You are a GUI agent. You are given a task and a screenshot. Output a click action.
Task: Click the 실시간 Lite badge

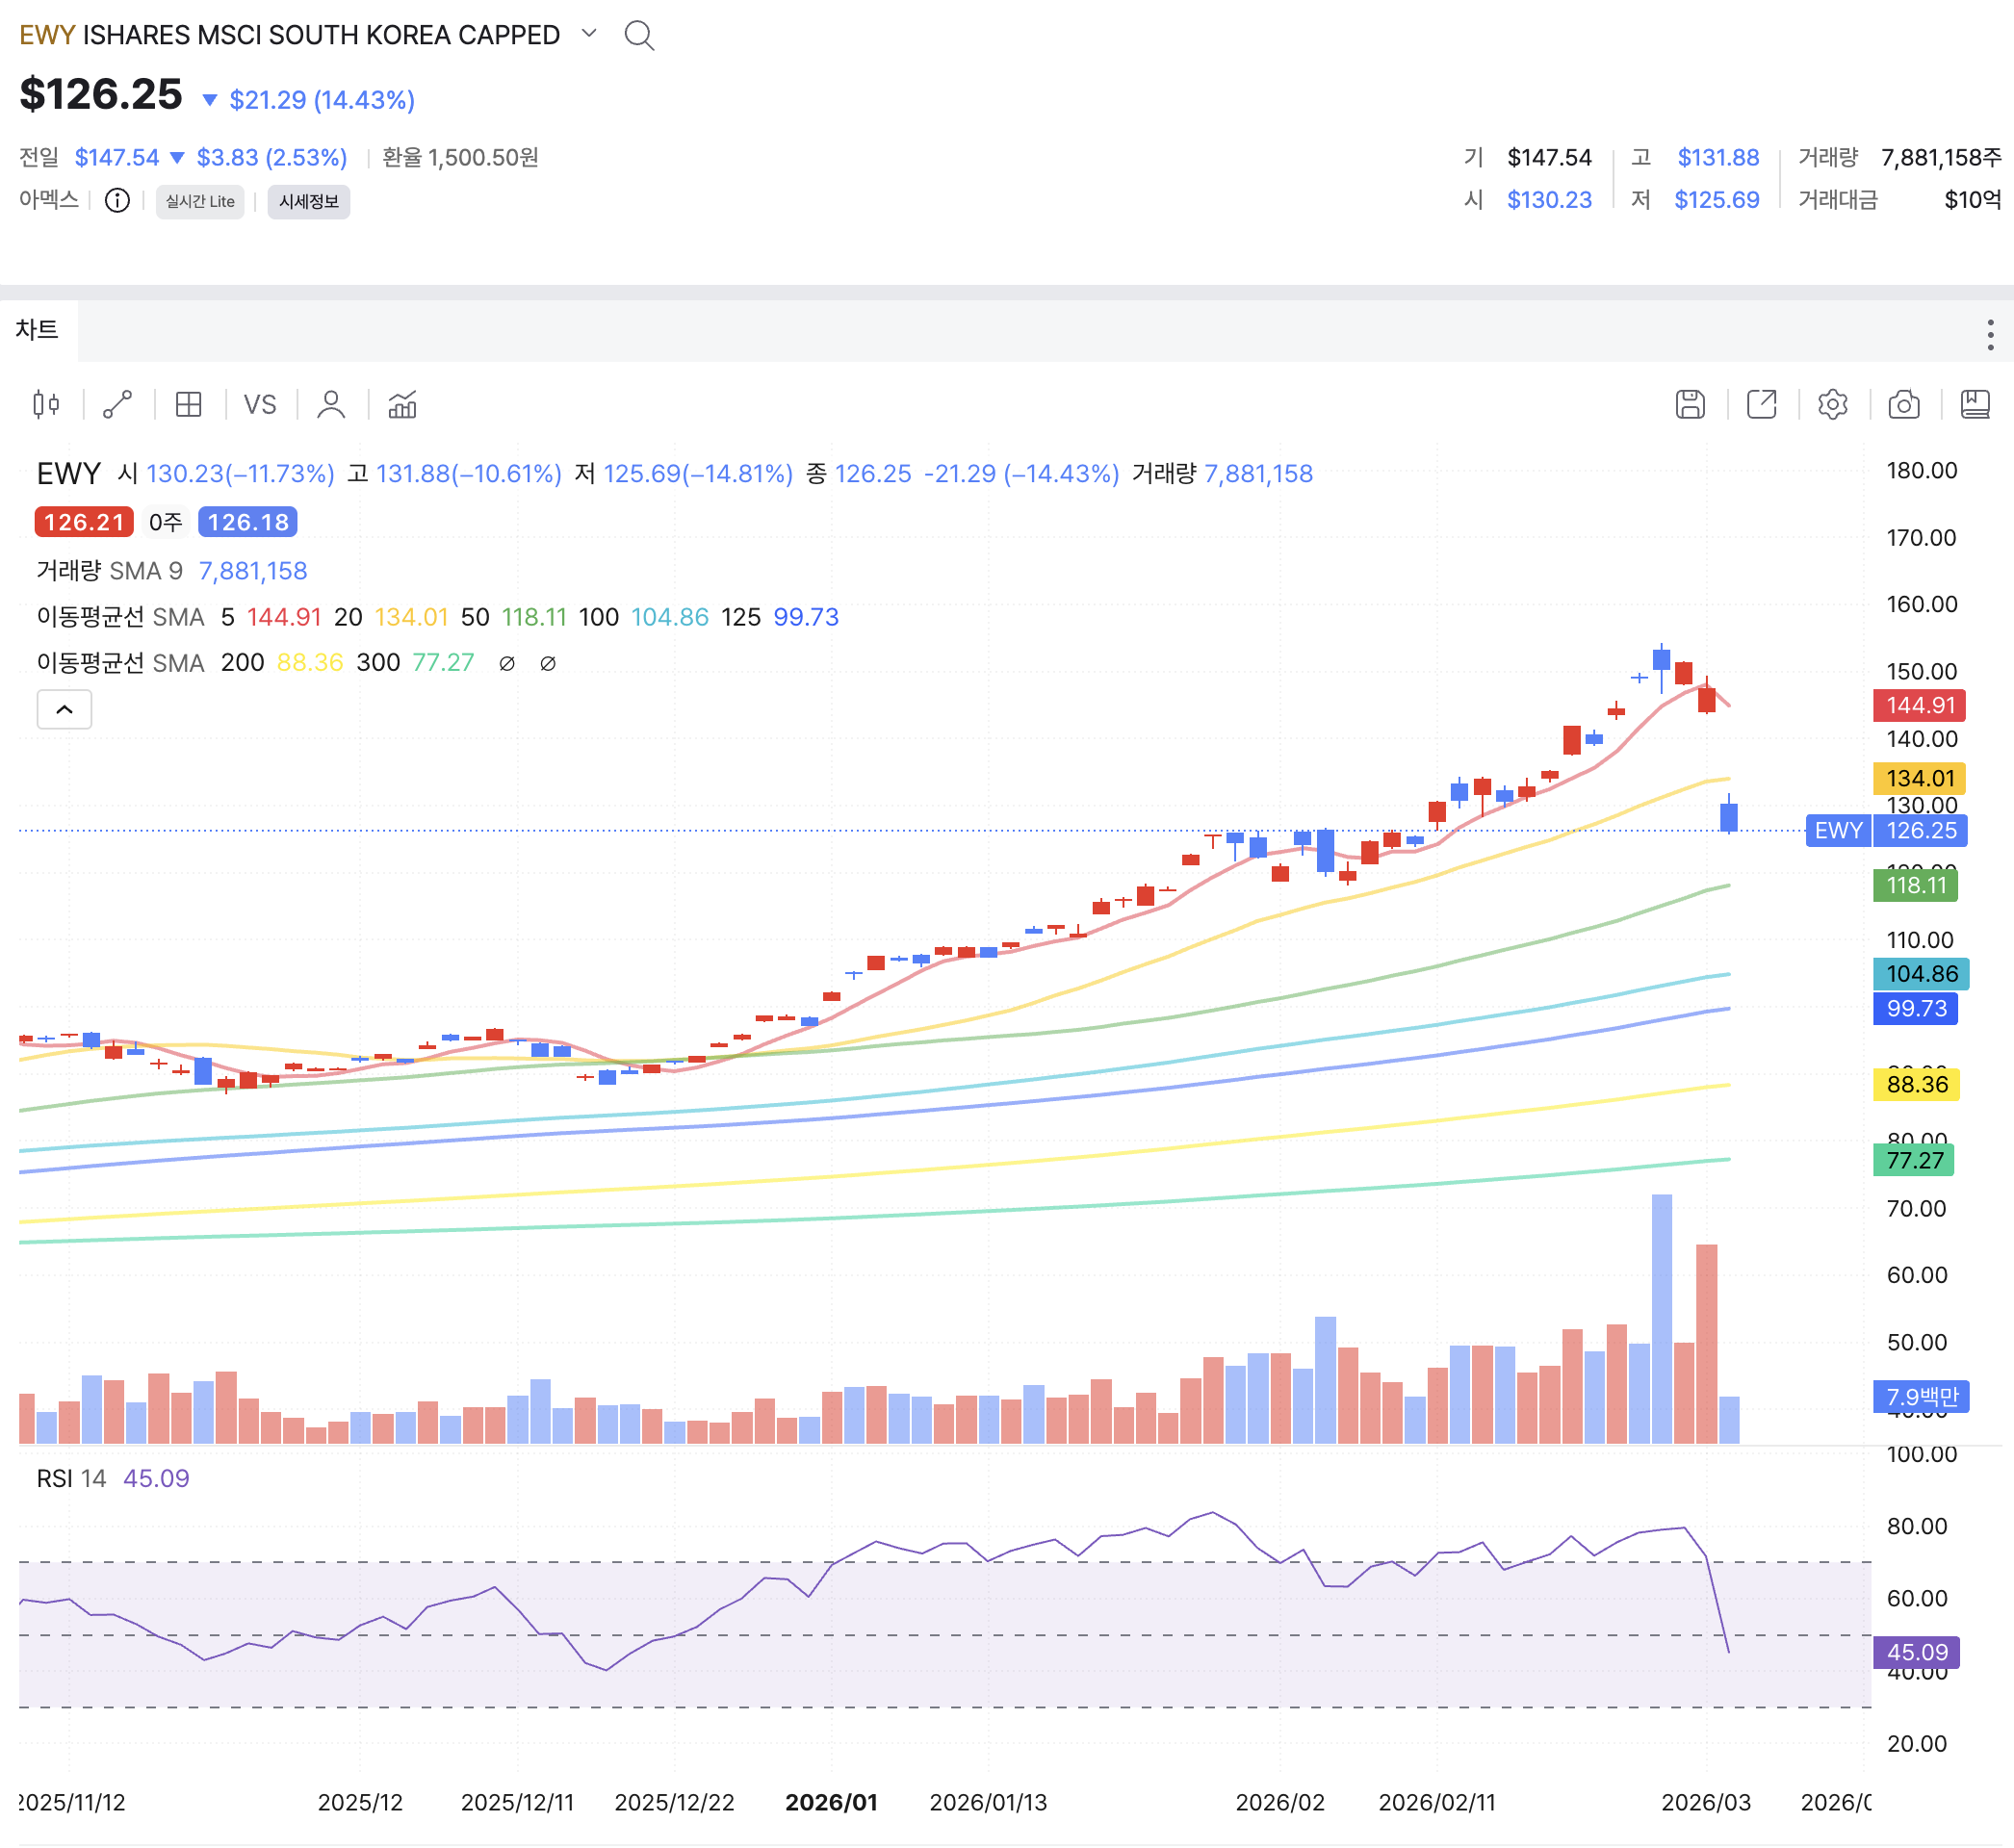[x=200, y=201]
